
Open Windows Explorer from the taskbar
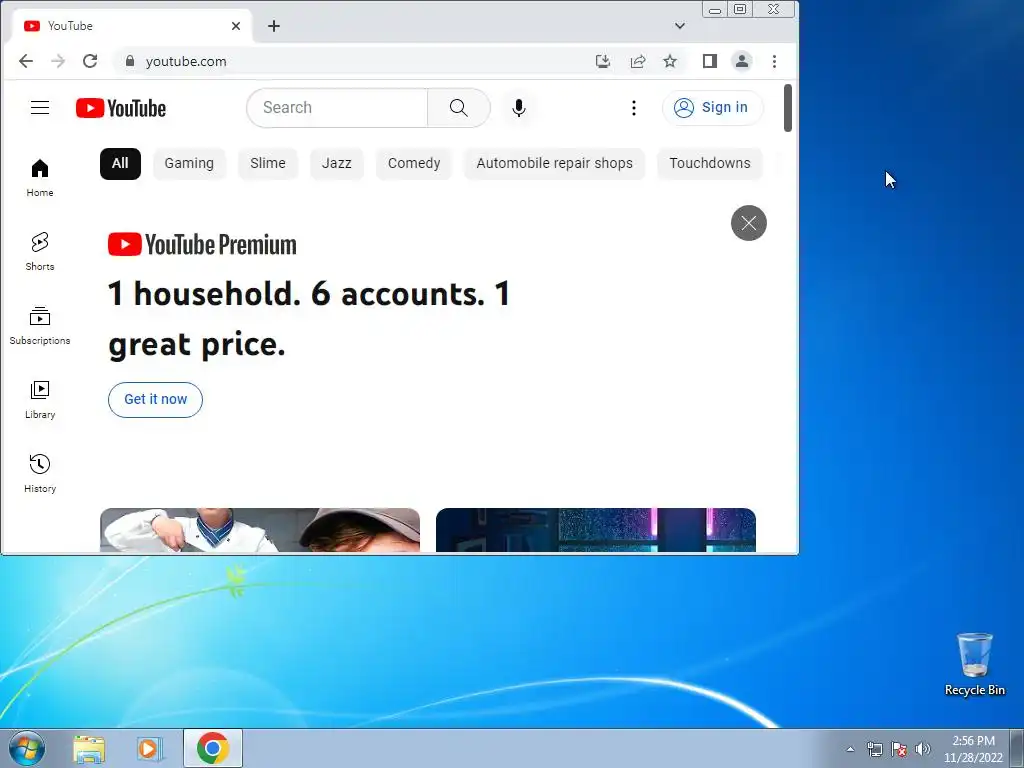click(x=89, y=749)
